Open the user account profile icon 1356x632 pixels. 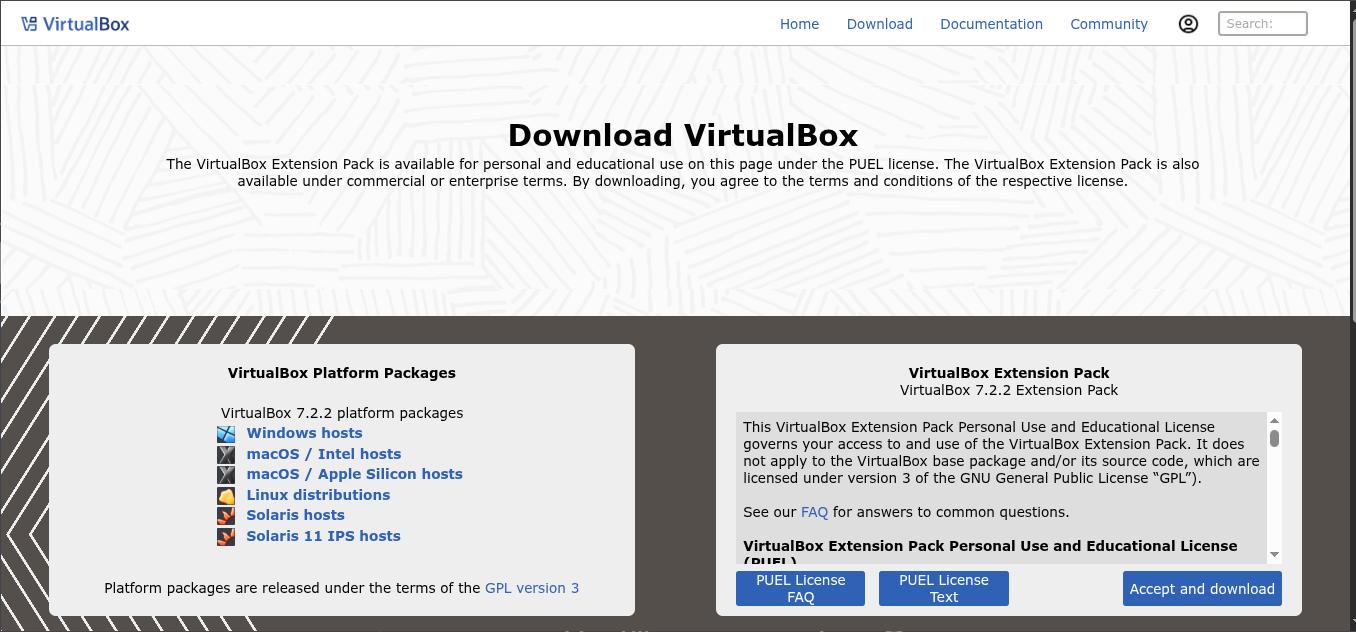click(1188, 24)
